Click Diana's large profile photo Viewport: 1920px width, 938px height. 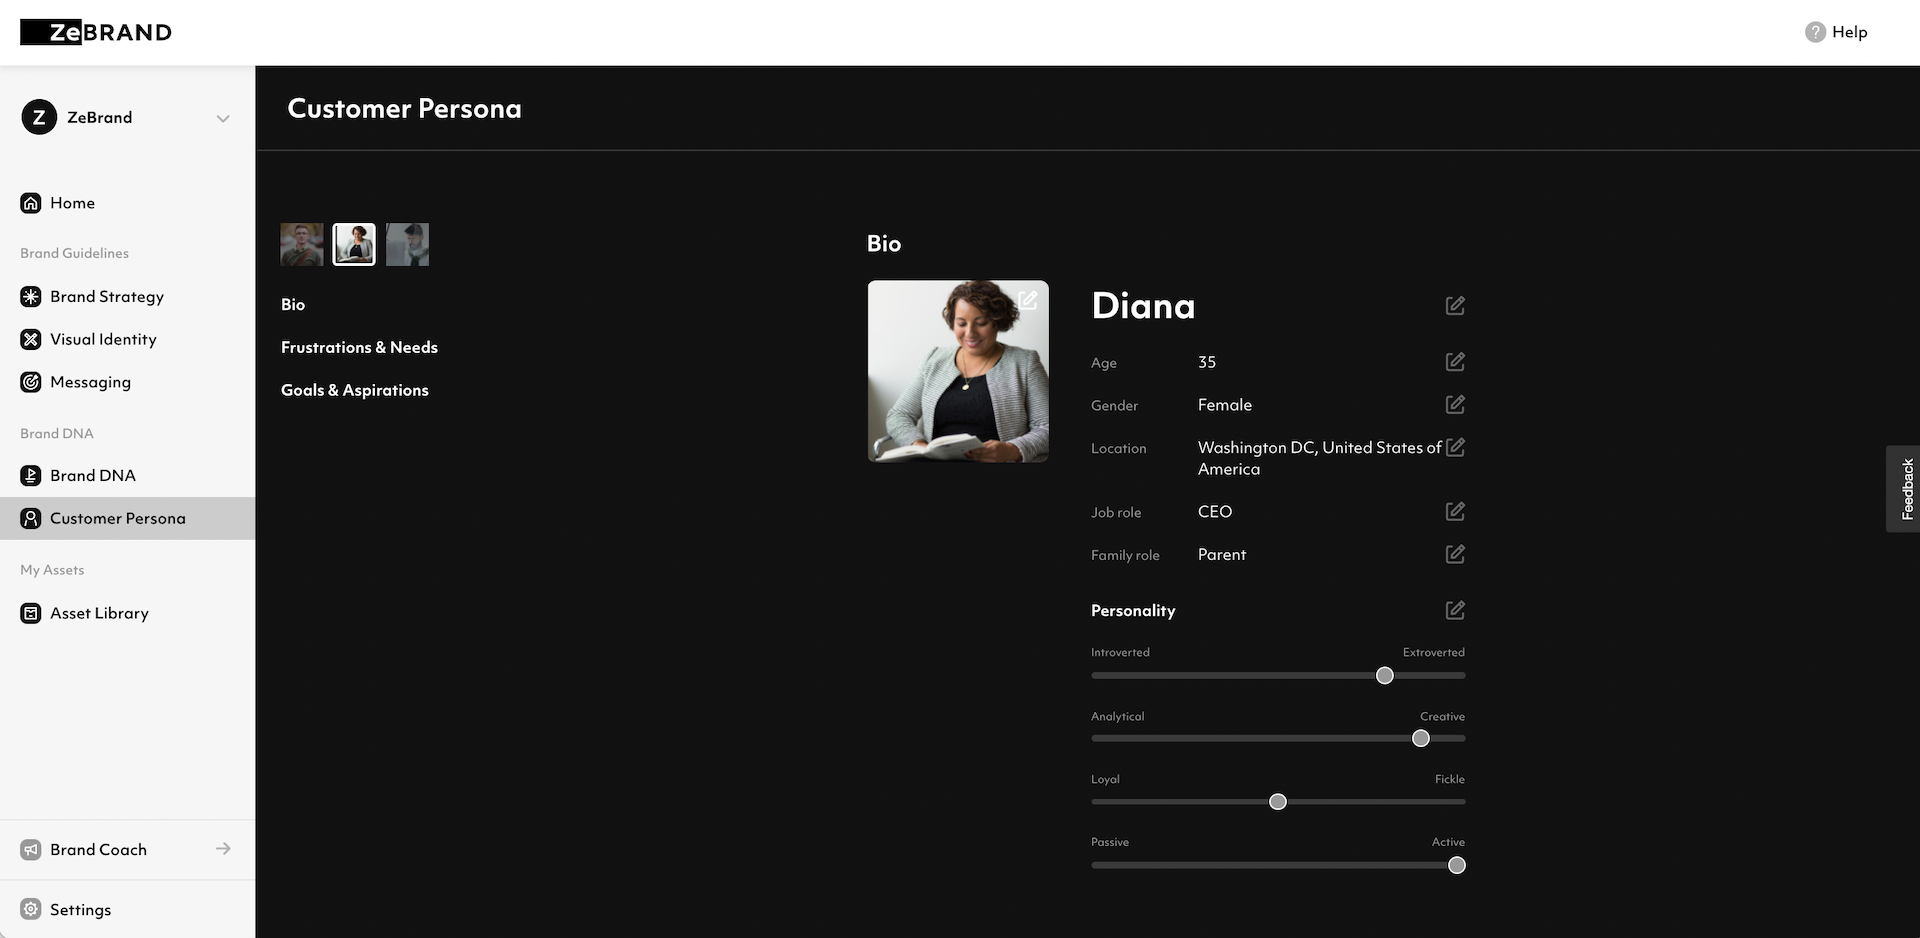click(x=958, y=371)
